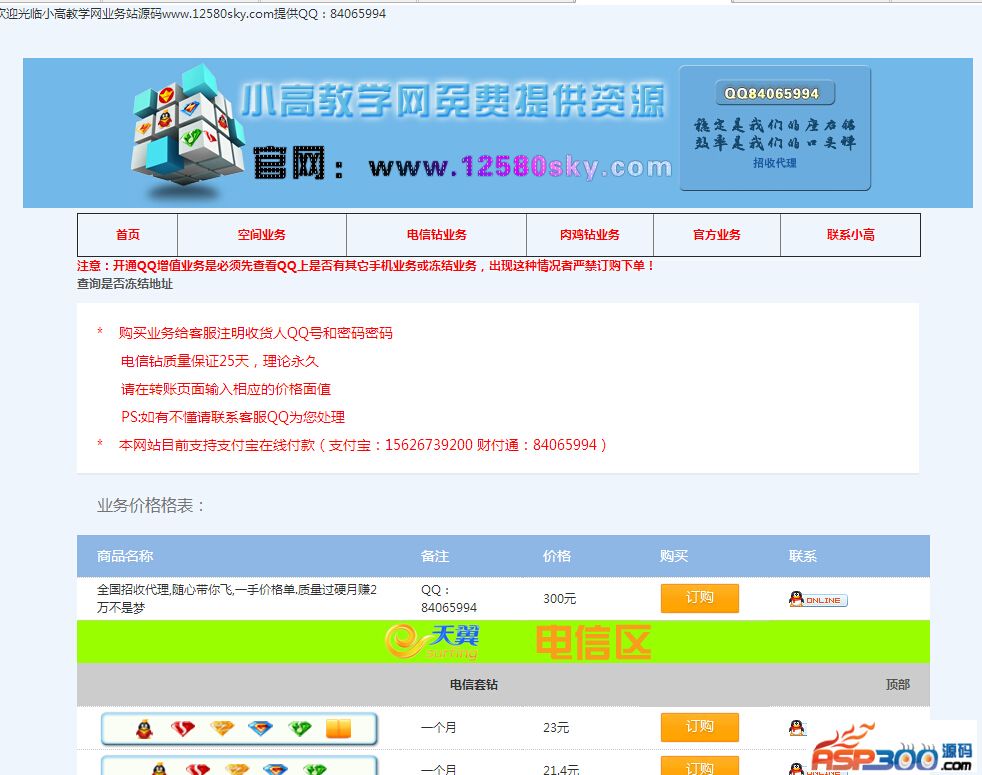Click the top welcome text line
The height and width of the screenshot is (775, 982).
point(193,13)
